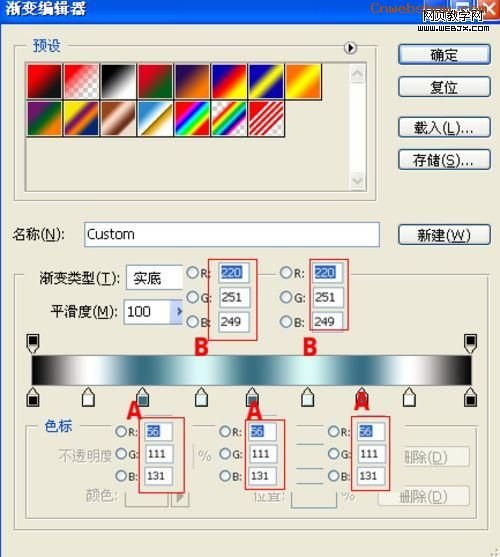Select the R radio button above gradient bar left
The width and height of the screenshot is (500, 557).
pos(192,272)
